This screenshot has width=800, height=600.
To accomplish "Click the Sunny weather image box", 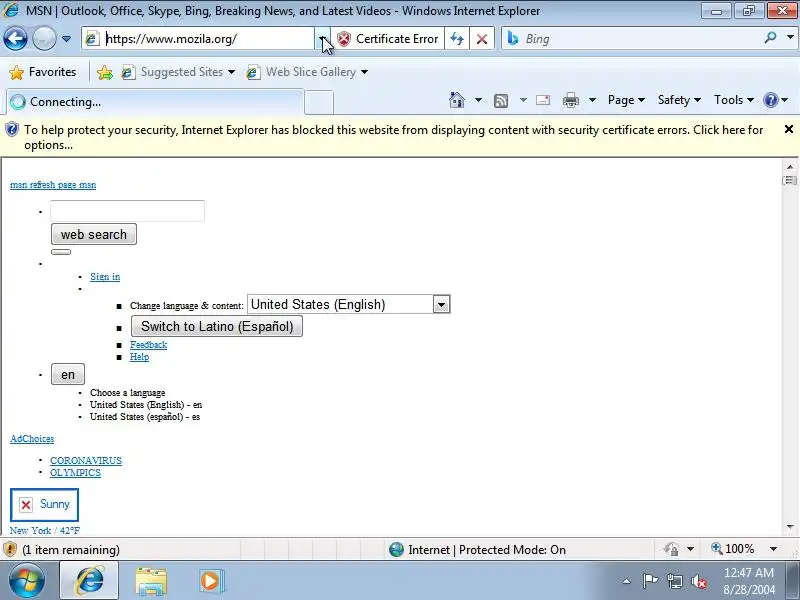I will (x=44, y=505).
